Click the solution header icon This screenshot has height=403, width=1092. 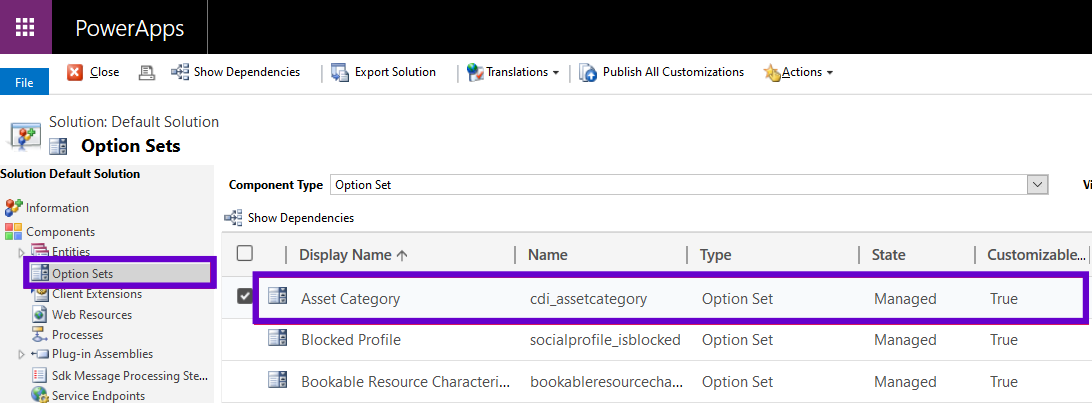(24, 134)
